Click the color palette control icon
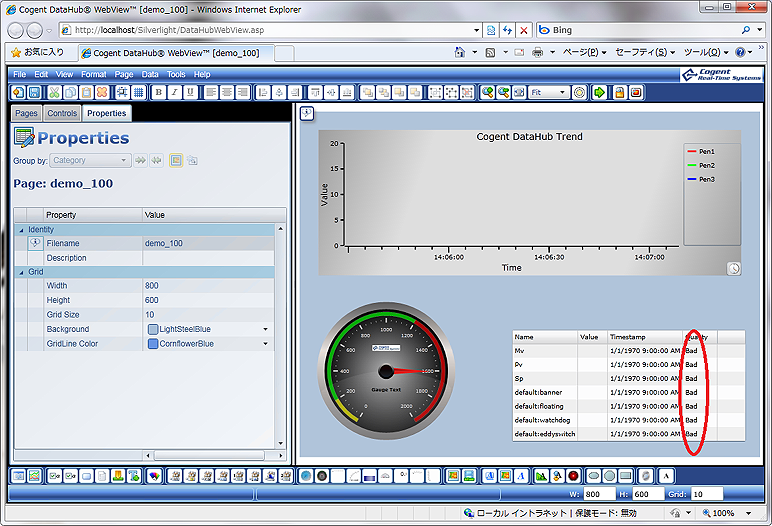Image resolution: width=772 pixels, height=526 pixels. [x=155, y=476]
